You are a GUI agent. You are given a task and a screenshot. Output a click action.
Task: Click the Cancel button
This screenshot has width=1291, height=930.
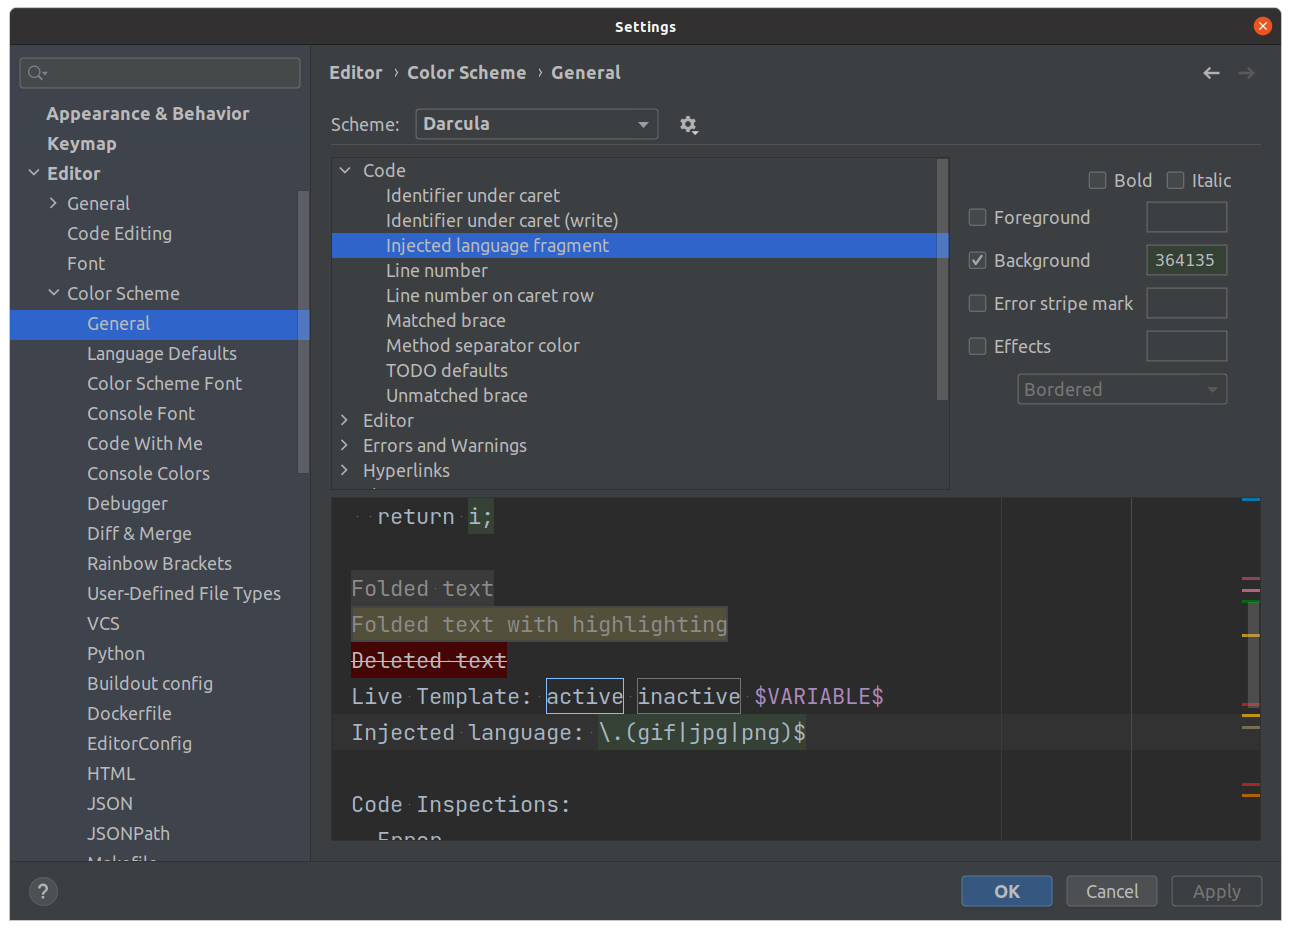point(1112,891)
